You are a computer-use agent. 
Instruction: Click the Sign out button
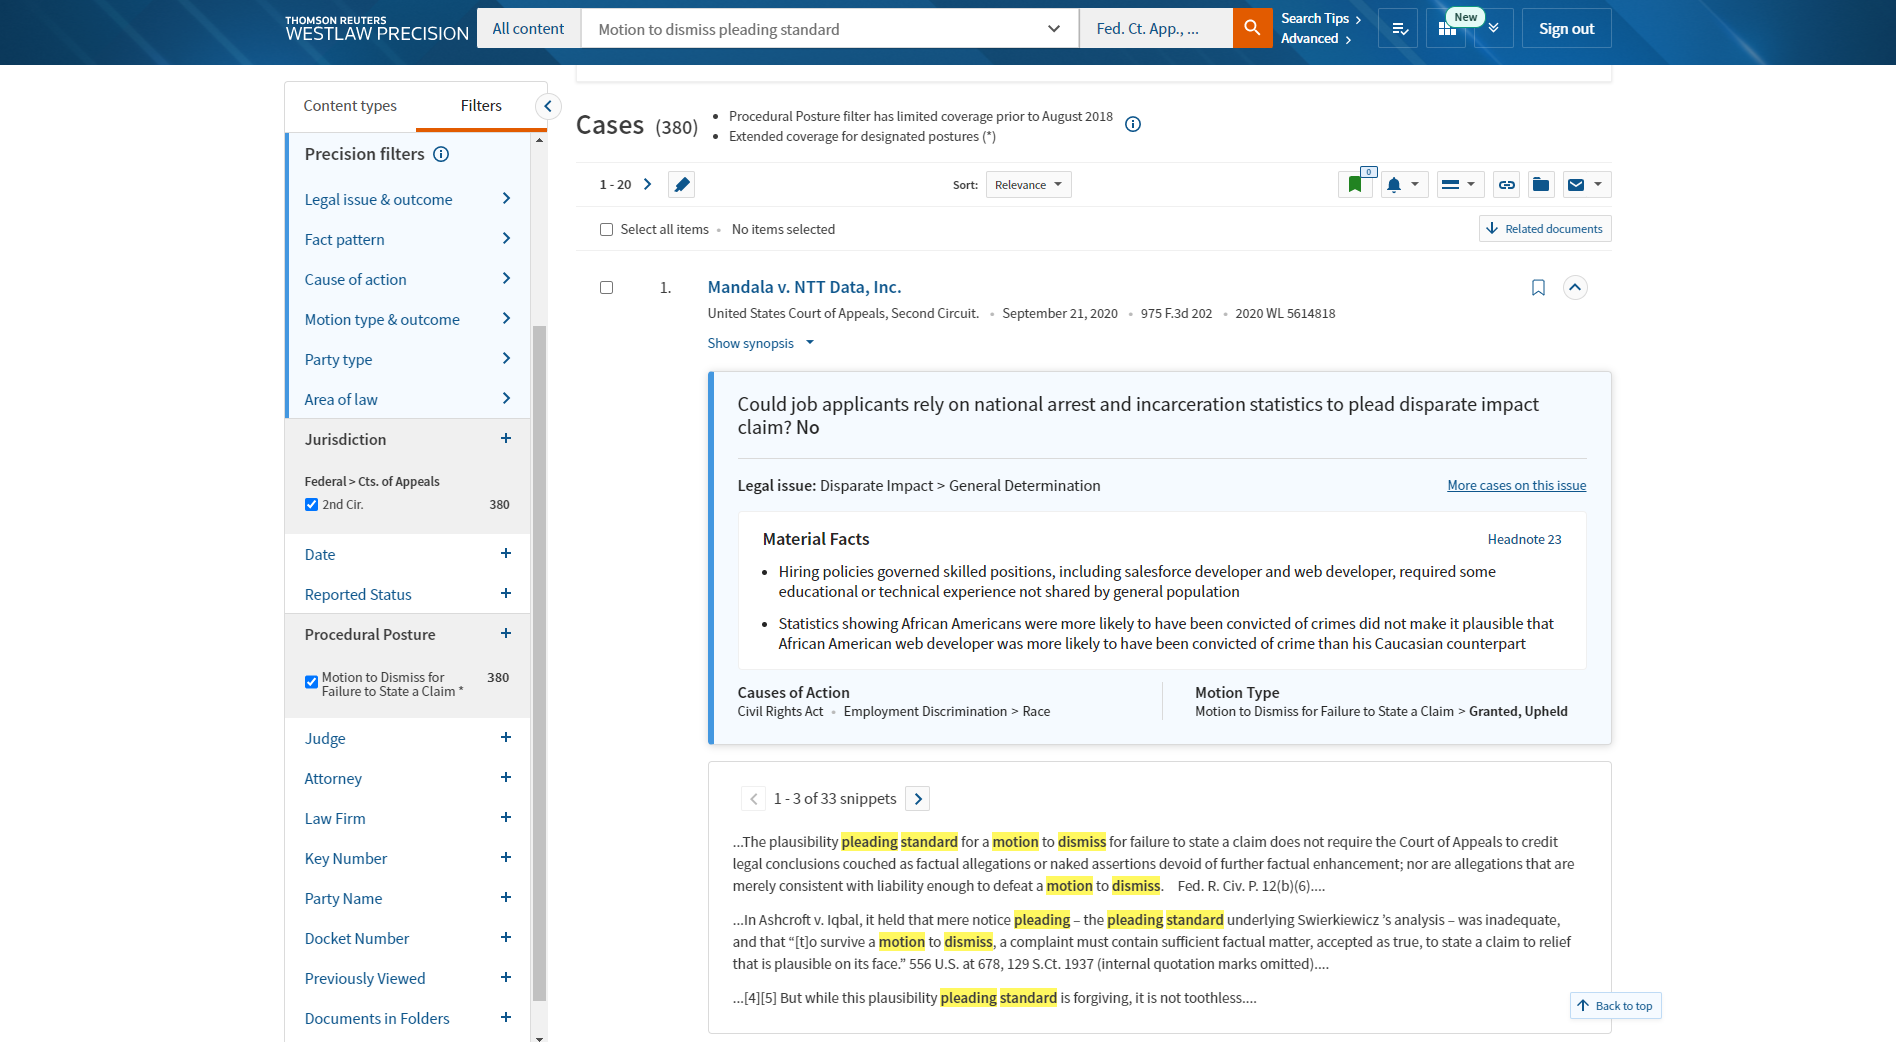pyautogui.click(x=1566, y=29)
